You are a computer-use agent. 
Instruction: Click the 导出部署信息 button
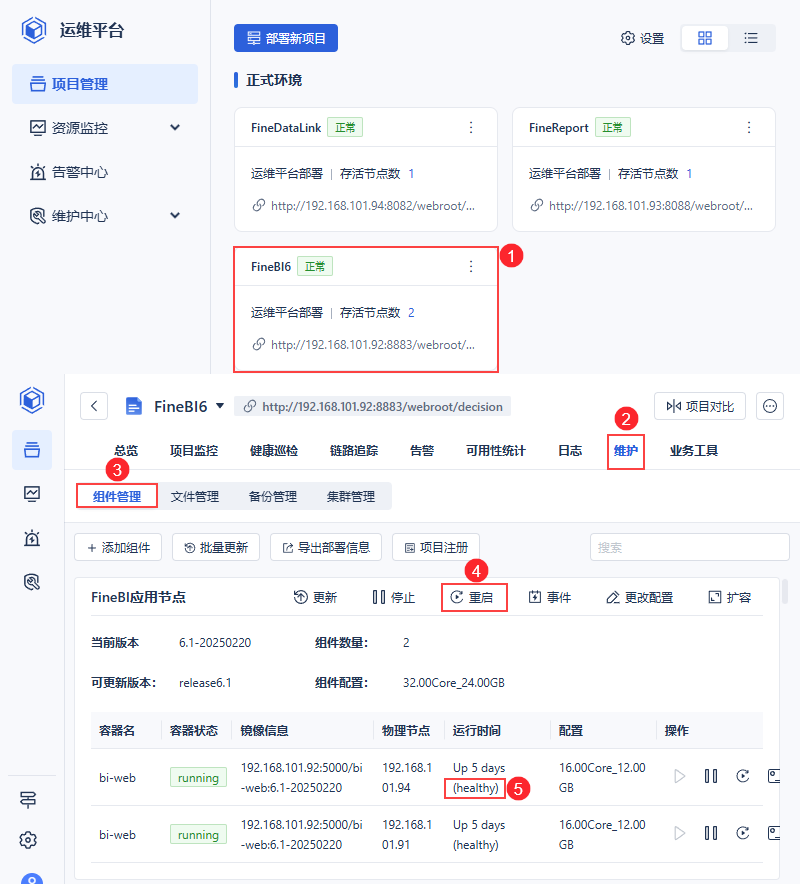click(326, 547)
